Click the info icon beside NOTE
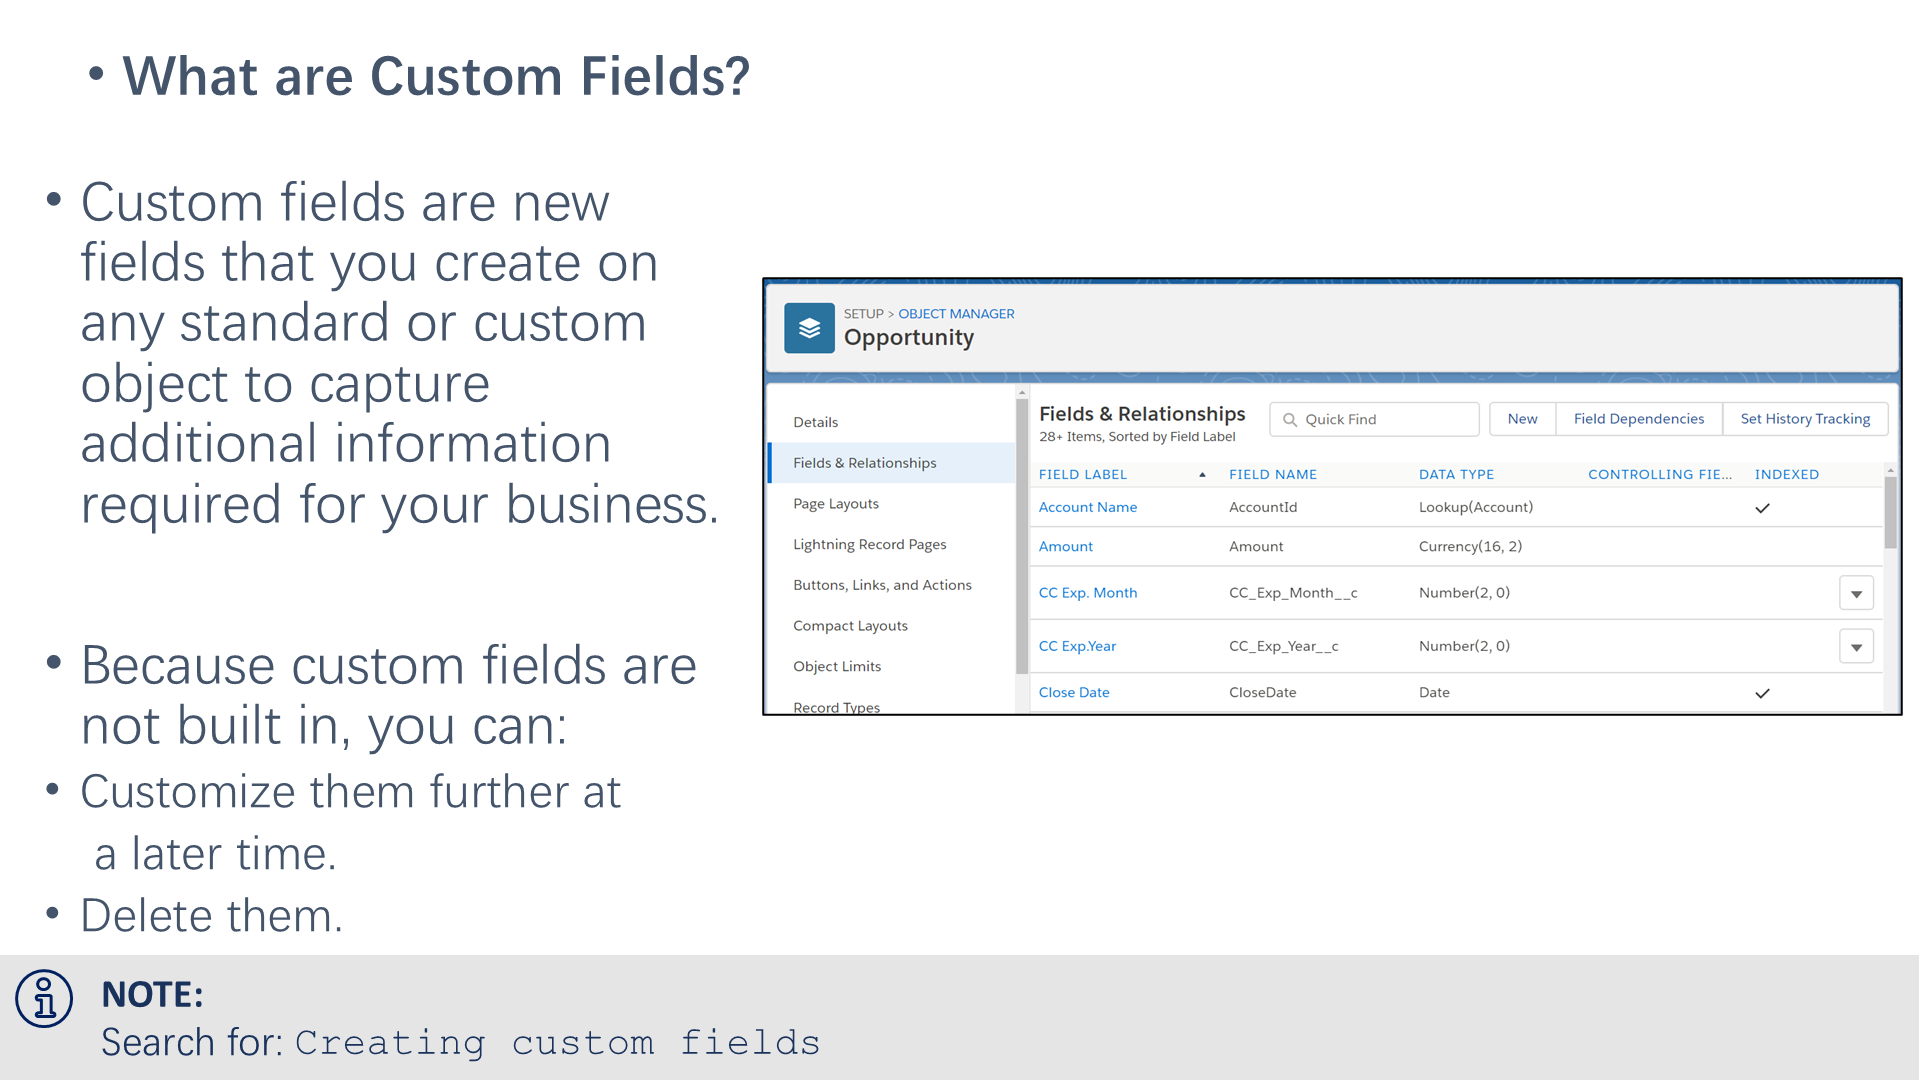 click(44, 998)
